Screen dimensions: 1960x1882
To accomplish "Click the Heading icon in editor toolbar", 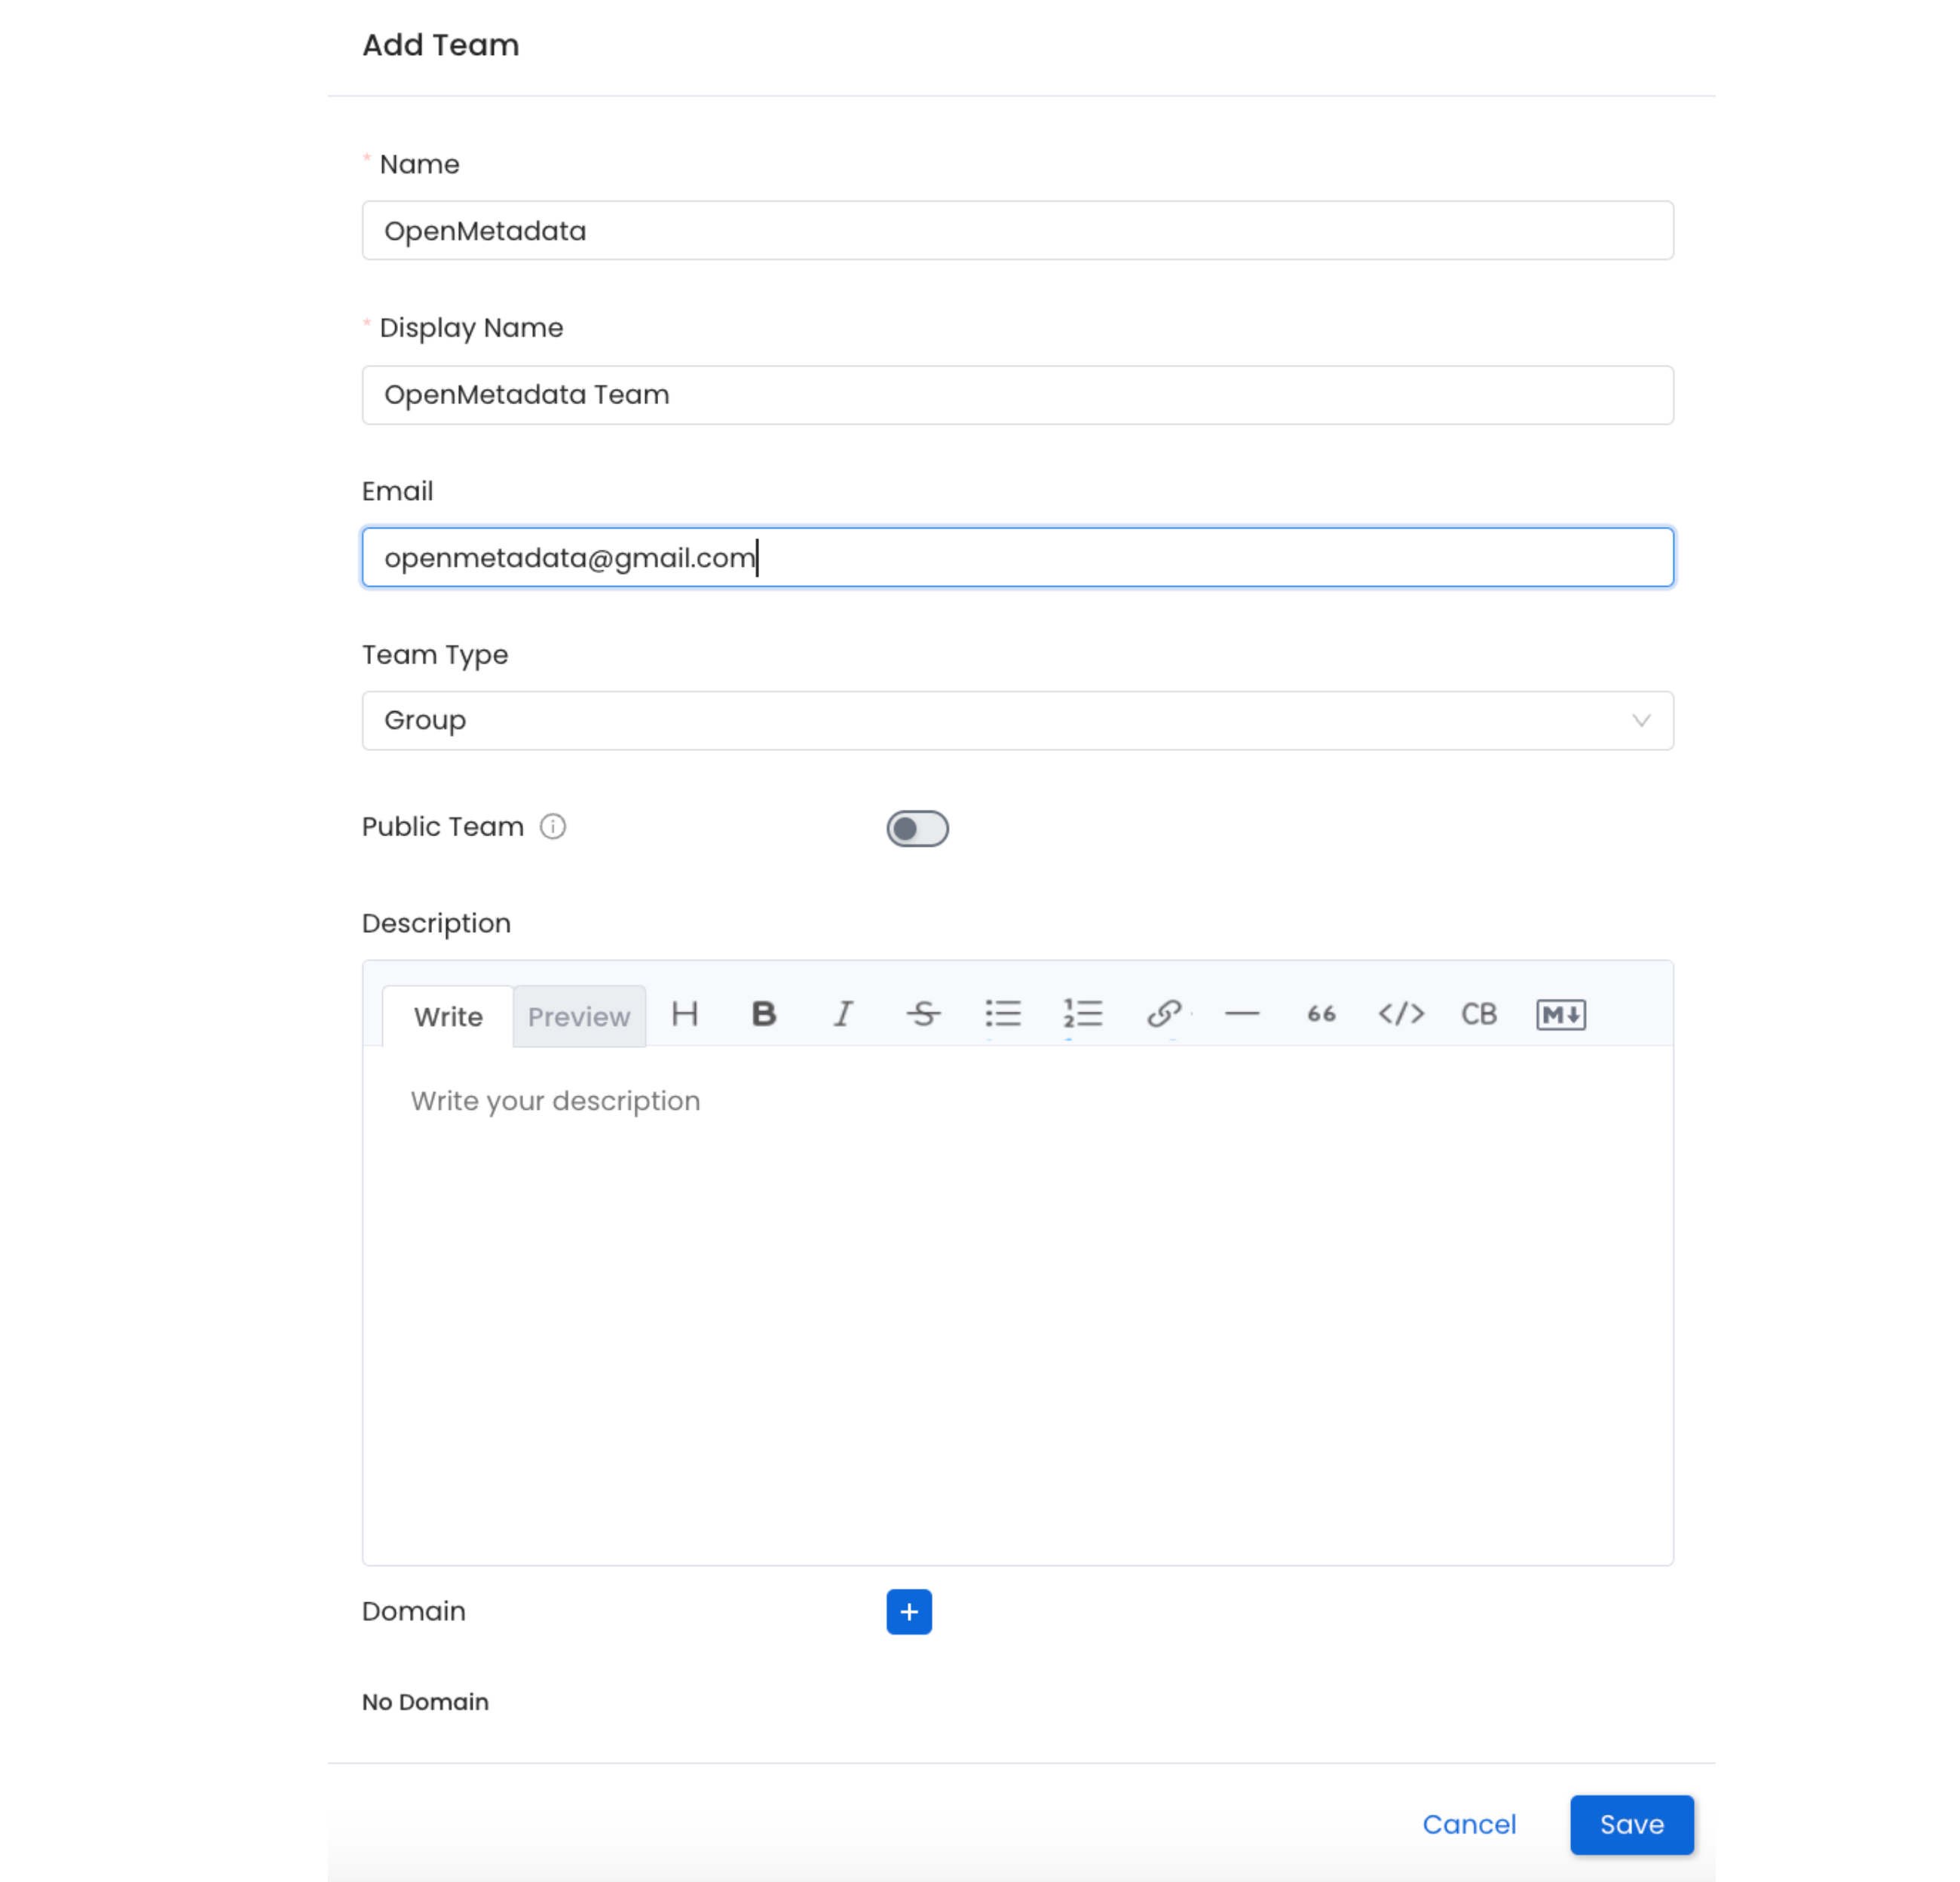I will 685,1014.
